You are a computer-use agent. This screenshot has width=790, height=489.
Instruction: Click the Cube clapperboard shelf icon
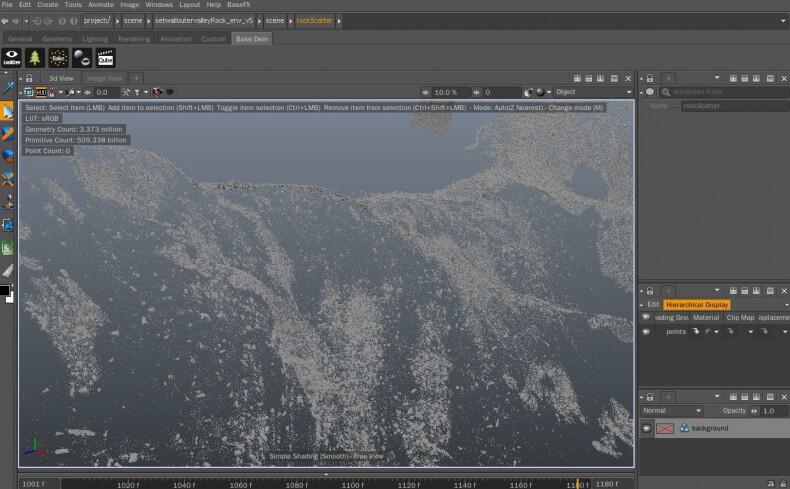tap(106, 58)
